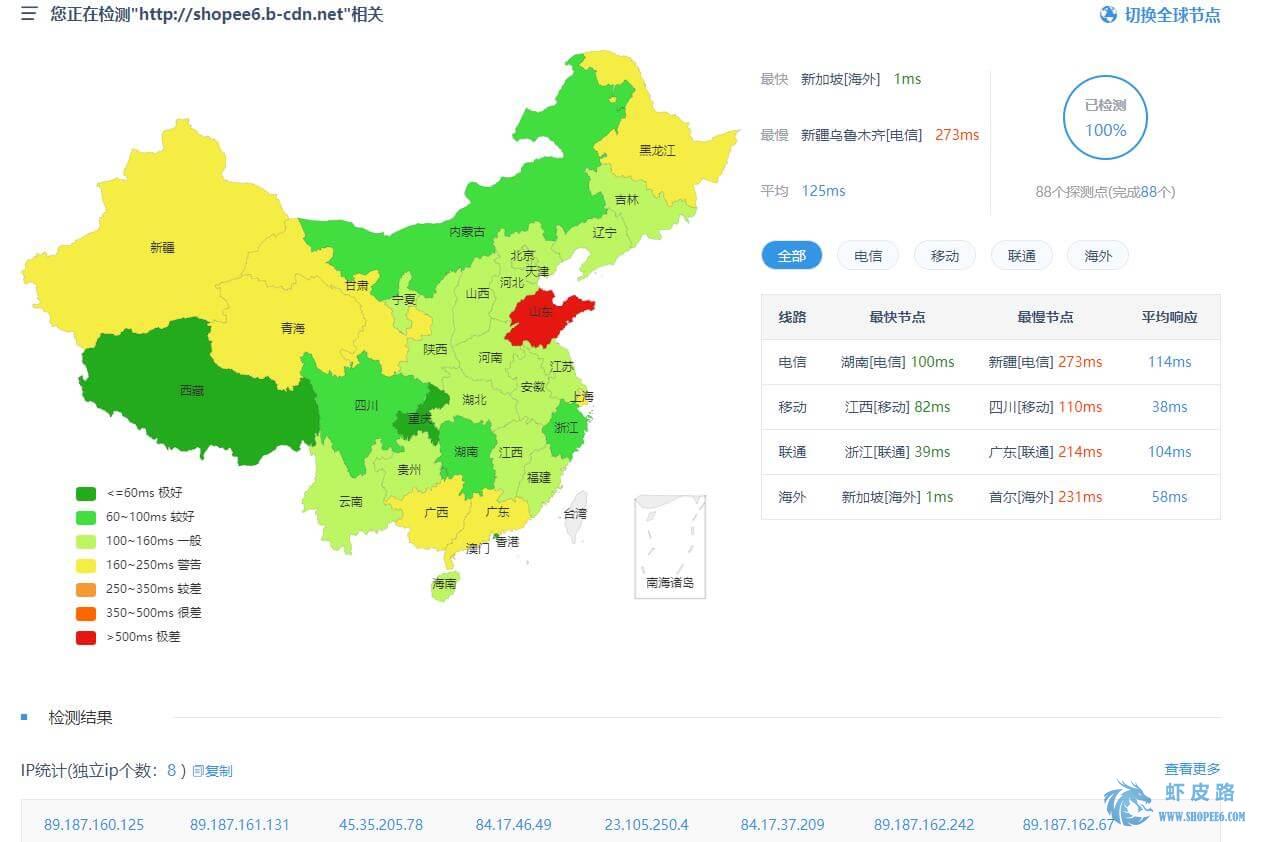Click the 88个探测点 completion text
Screen dimensions: 1262x842
tap(1105, 192)
